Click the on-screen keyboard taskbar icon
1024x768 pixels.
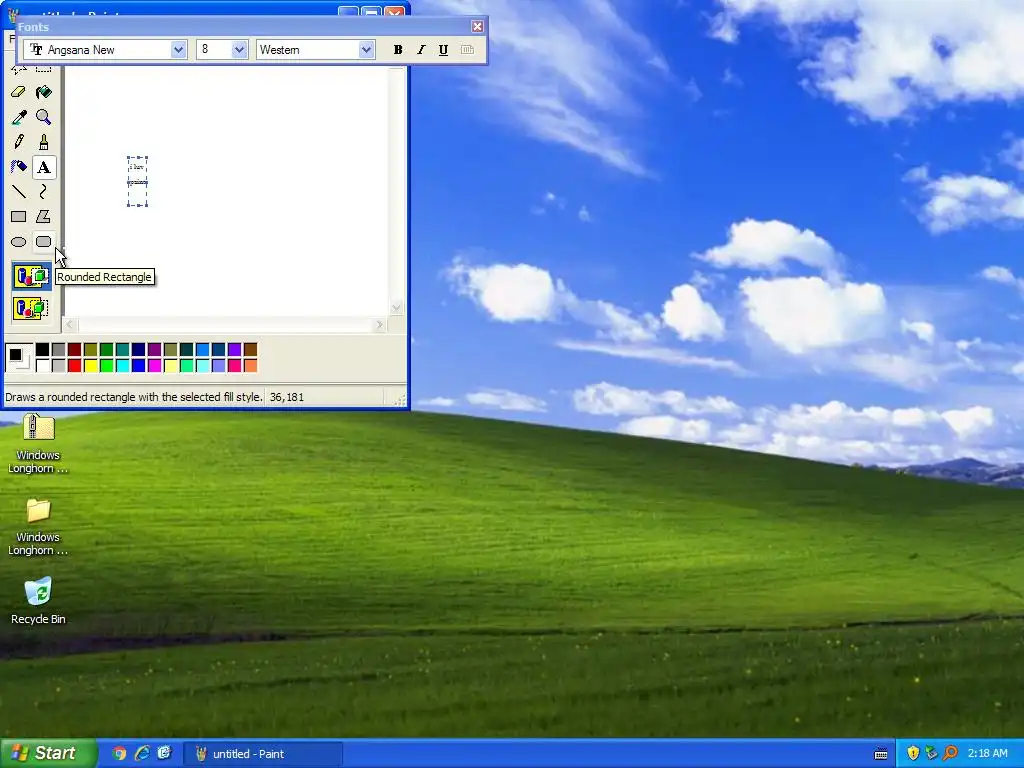tap(881, 754)
